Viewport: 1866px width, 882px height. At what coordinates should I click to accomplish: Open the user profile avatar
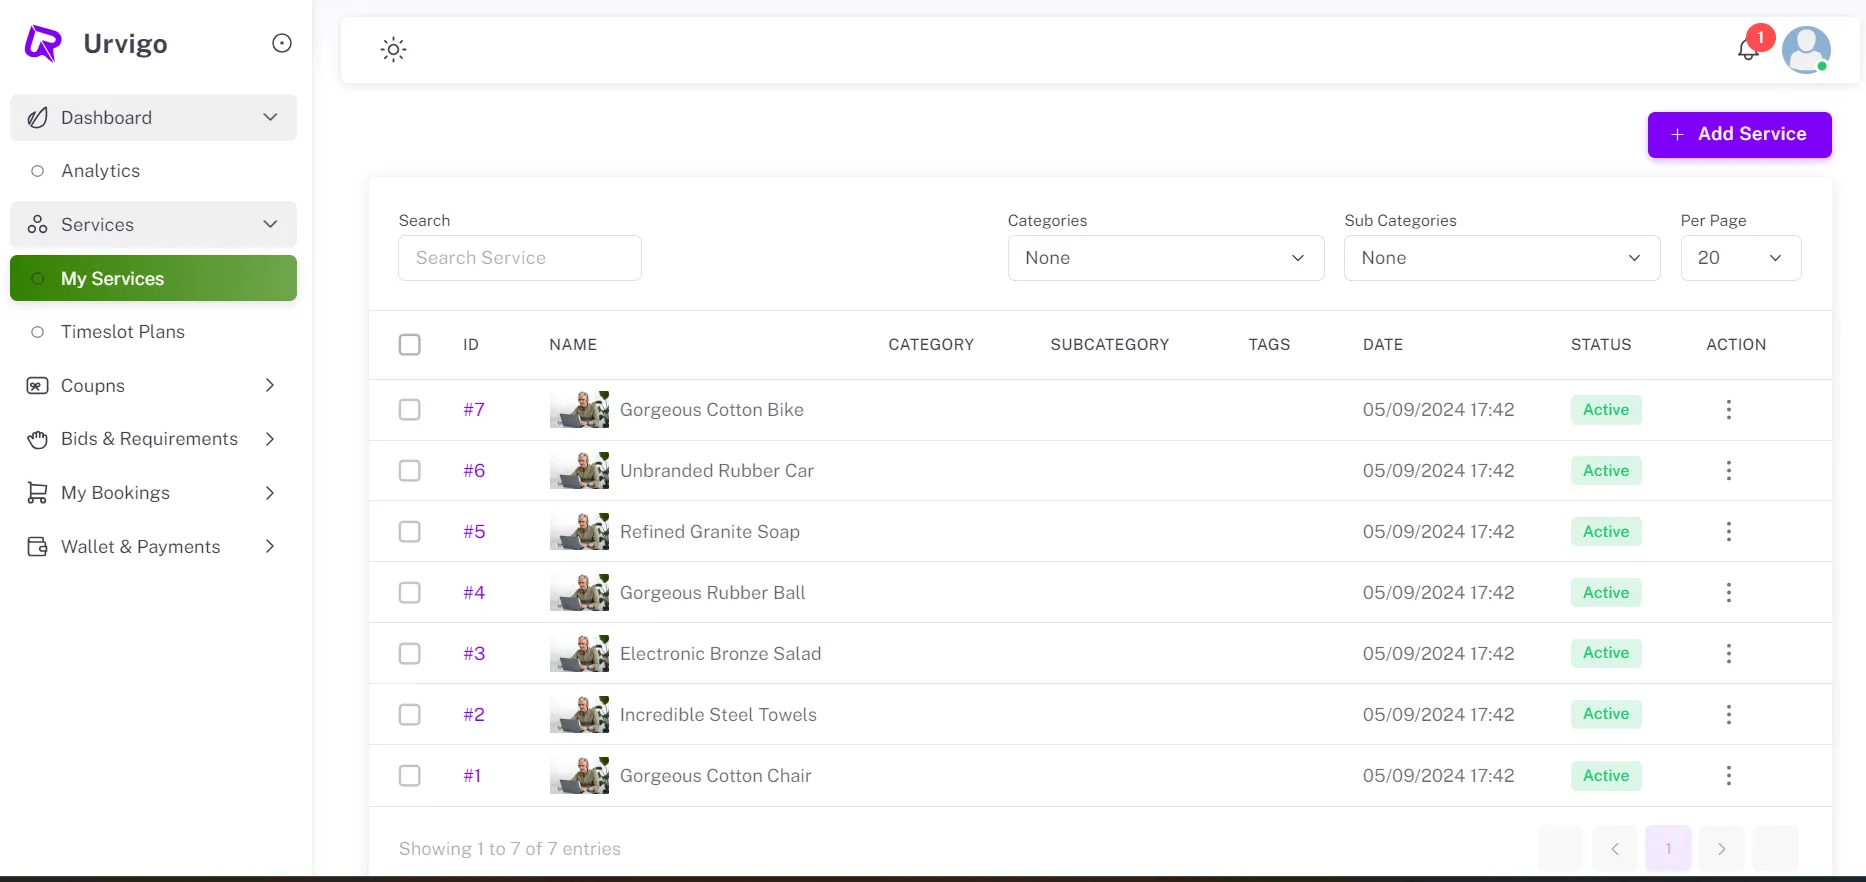click(1806, 50)
